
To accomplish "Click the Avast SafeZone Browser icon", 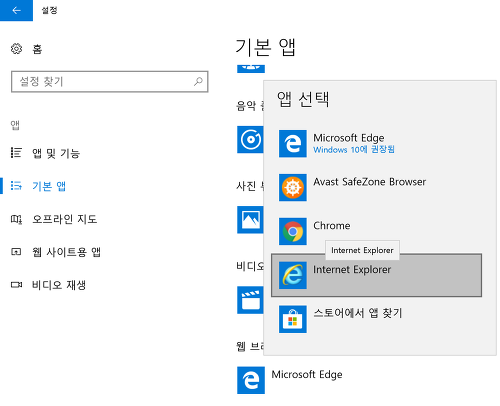I will click(293, 187).
